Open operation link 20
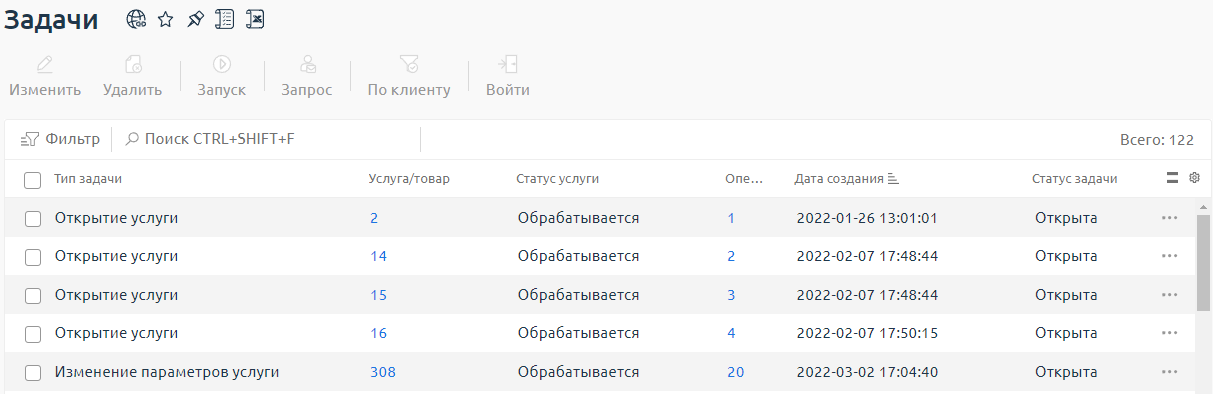This screenshot has width=1213, height=394. pos(735,372)
